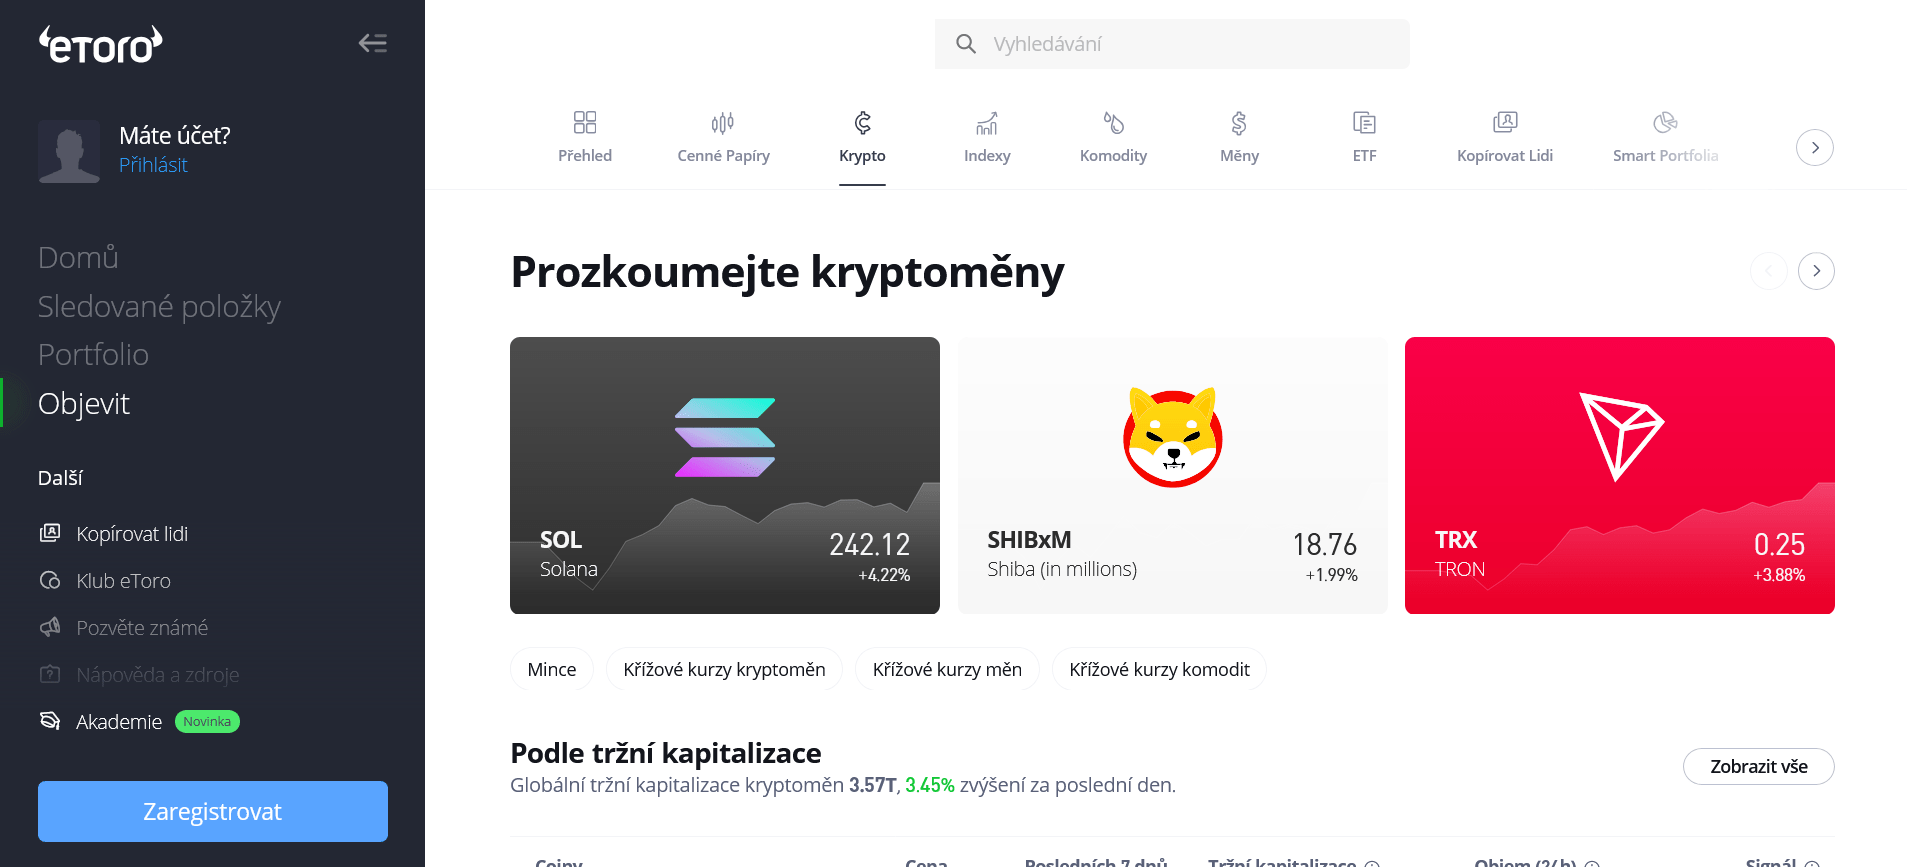Click the Prozkoumejte kryptoměny heading
1907x867 pixels.
(787, 272)
